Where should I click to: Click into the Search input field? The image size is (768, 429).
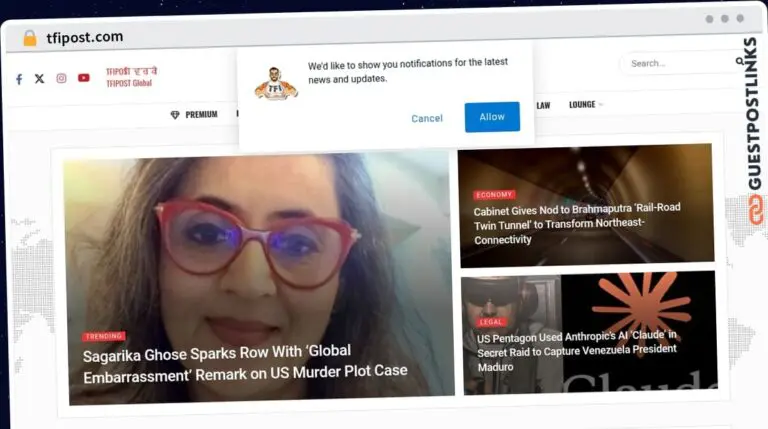point(675,63)
